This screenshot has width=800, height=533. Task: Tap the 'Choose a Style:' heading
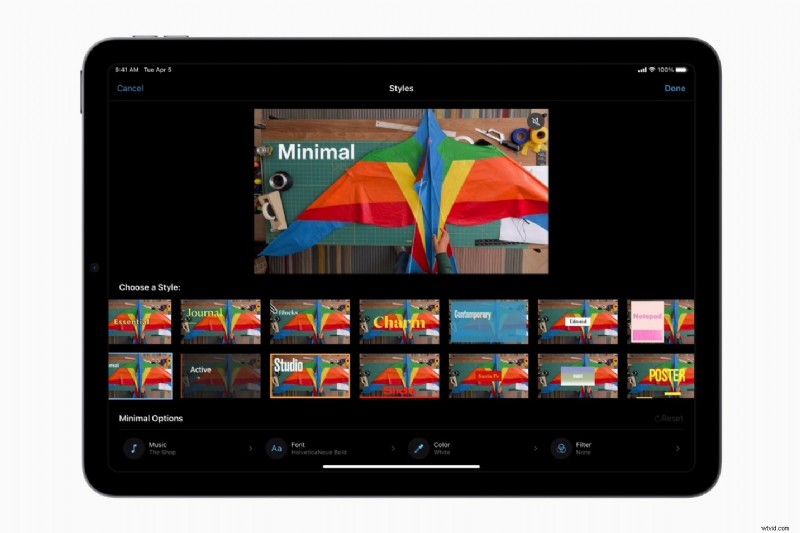[x=149, y=287]
